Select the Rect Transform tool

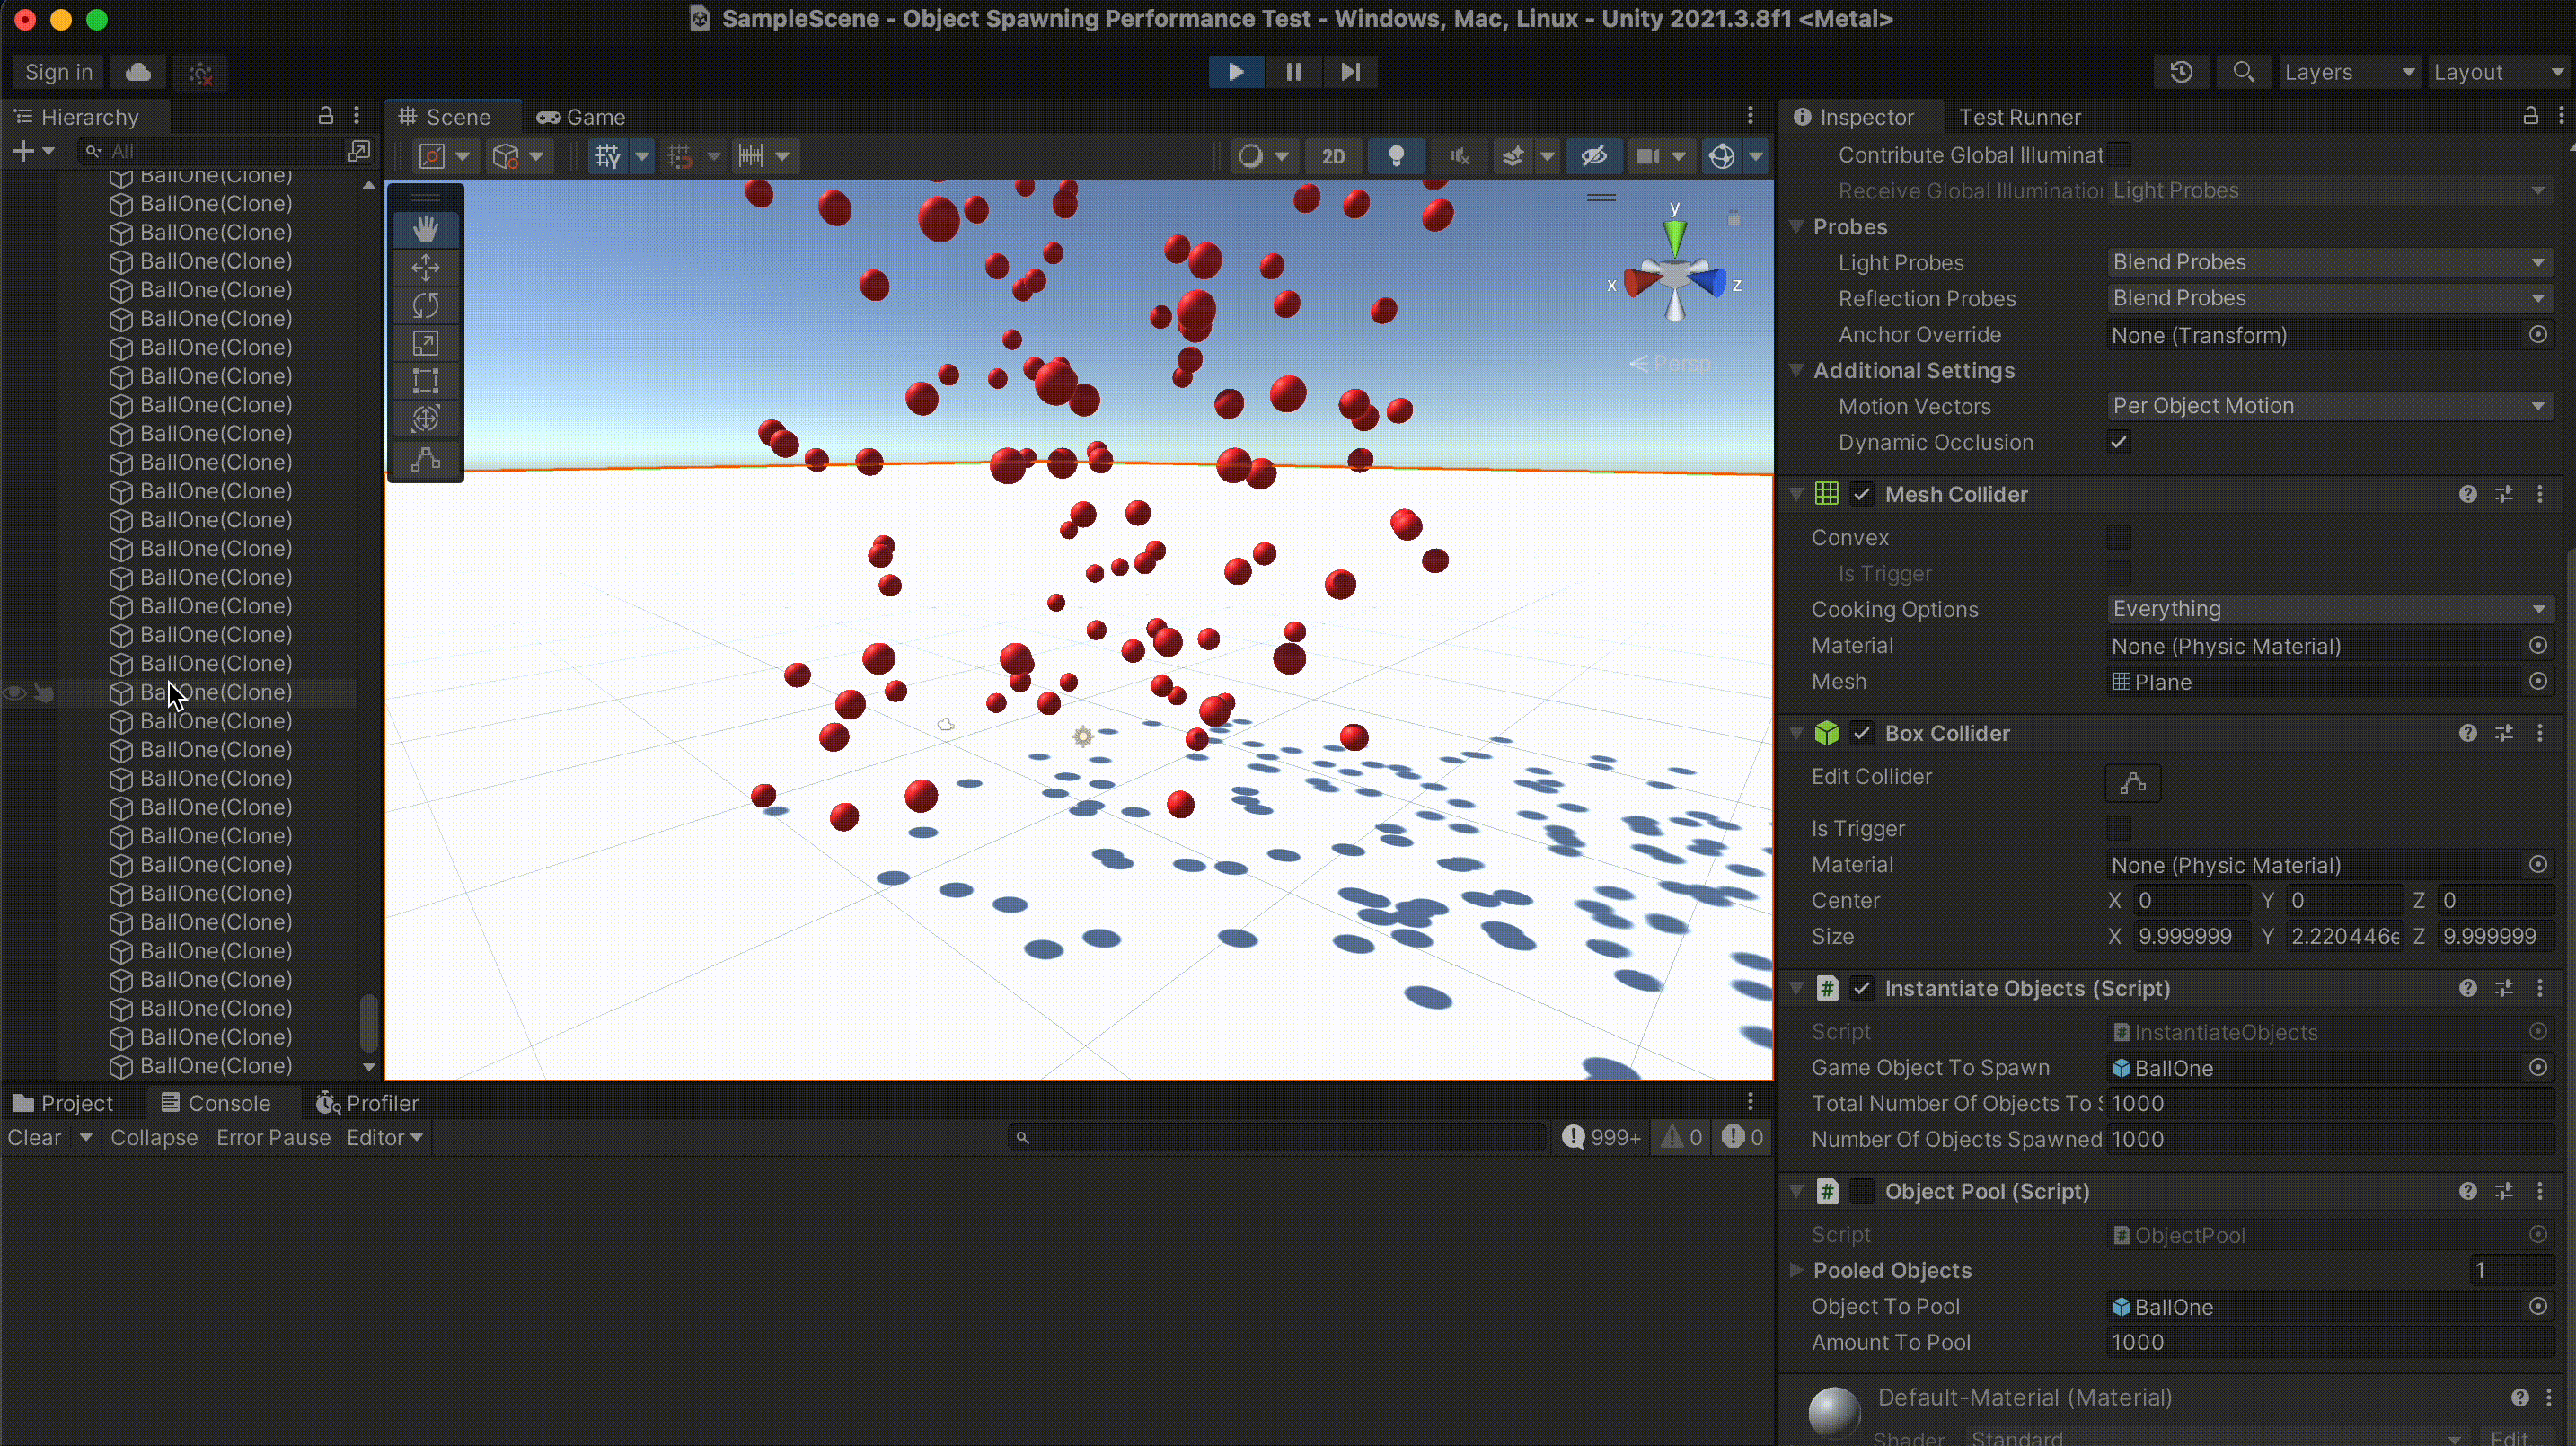click(x=425, y=380)
